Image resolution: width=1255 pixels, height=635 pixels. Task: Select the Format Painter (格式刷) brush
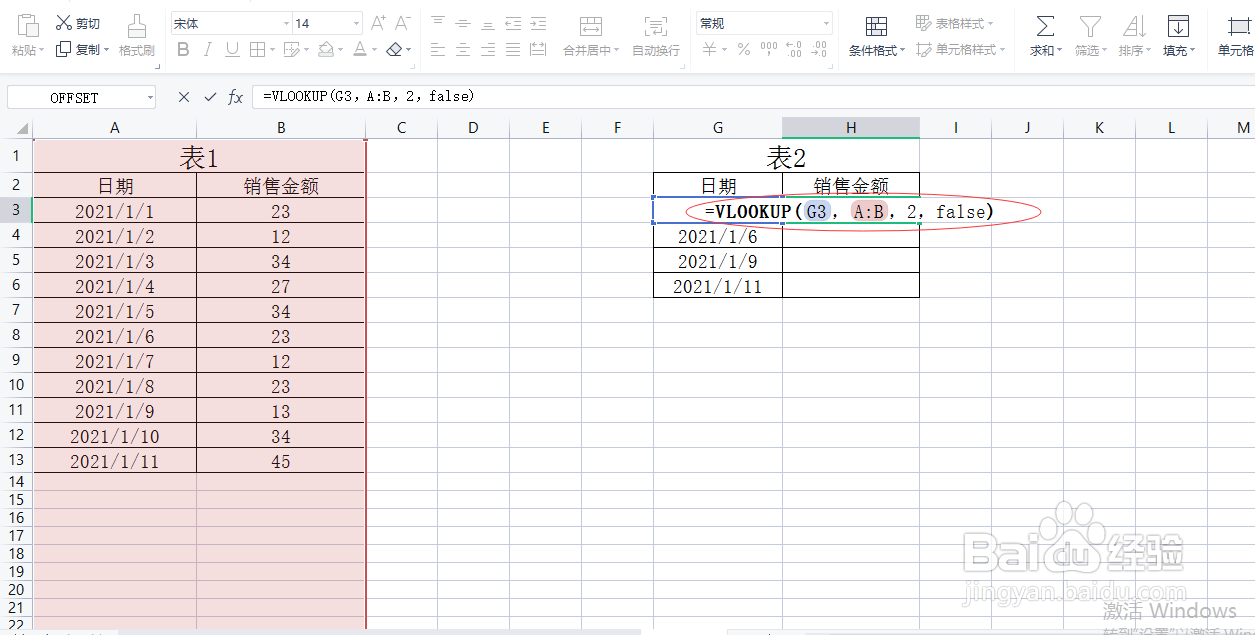pos(137,26)
